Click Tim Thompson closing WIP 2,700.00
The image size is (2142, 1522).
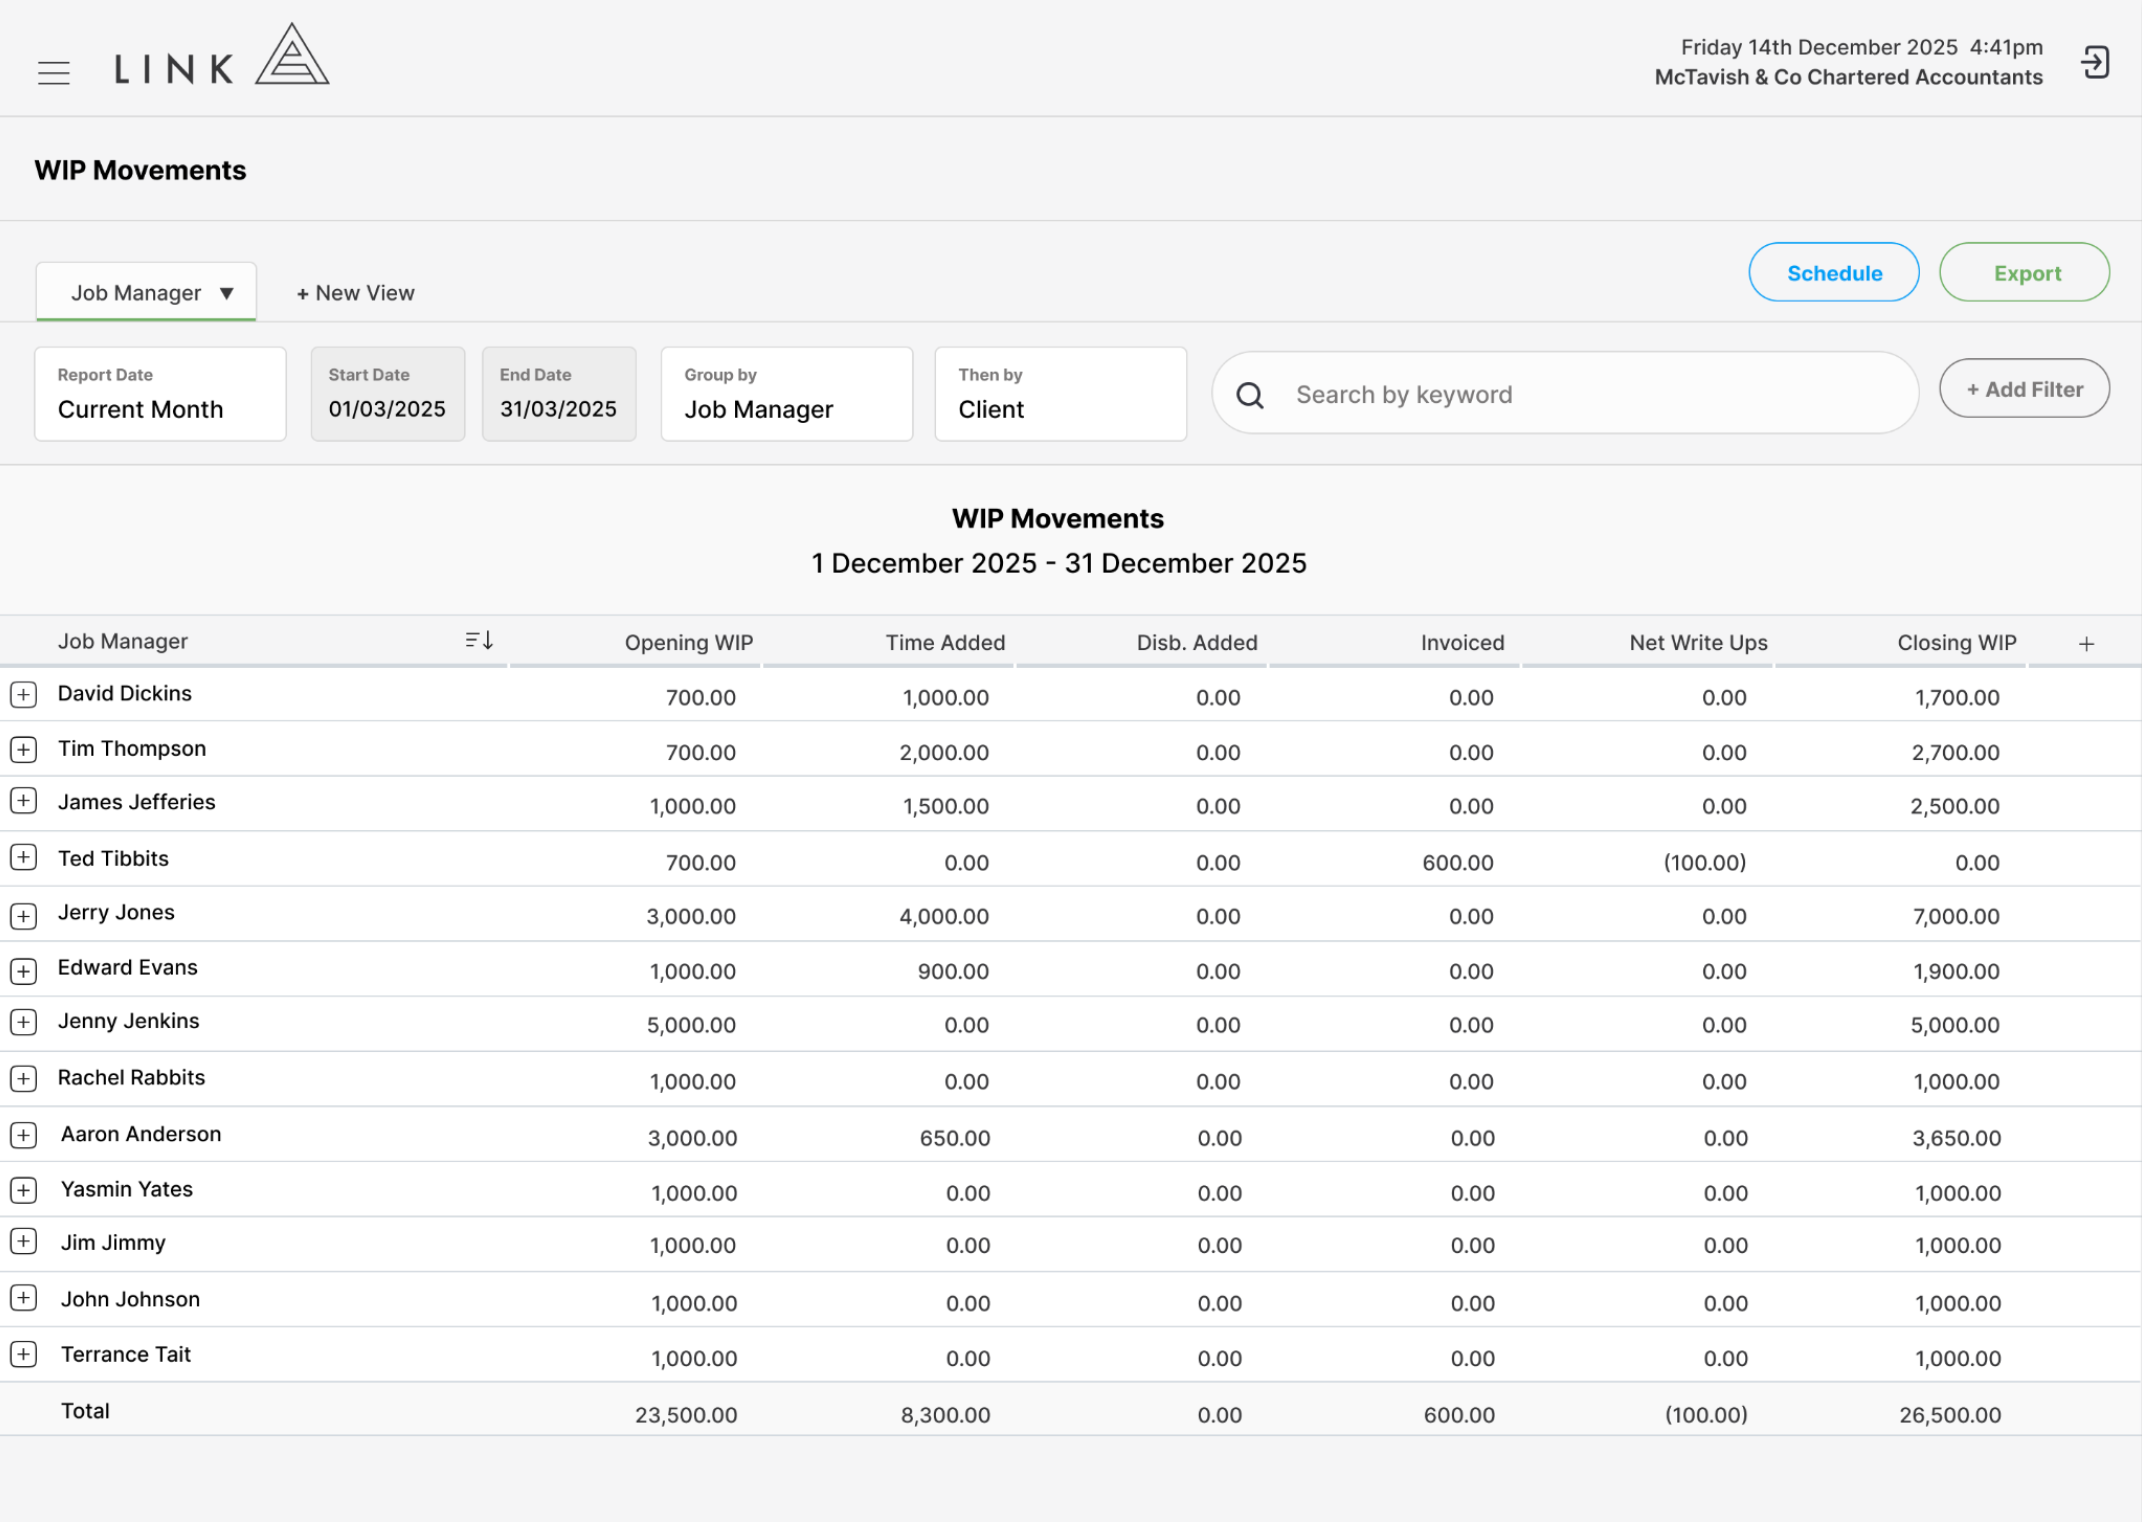[1955, 753]
